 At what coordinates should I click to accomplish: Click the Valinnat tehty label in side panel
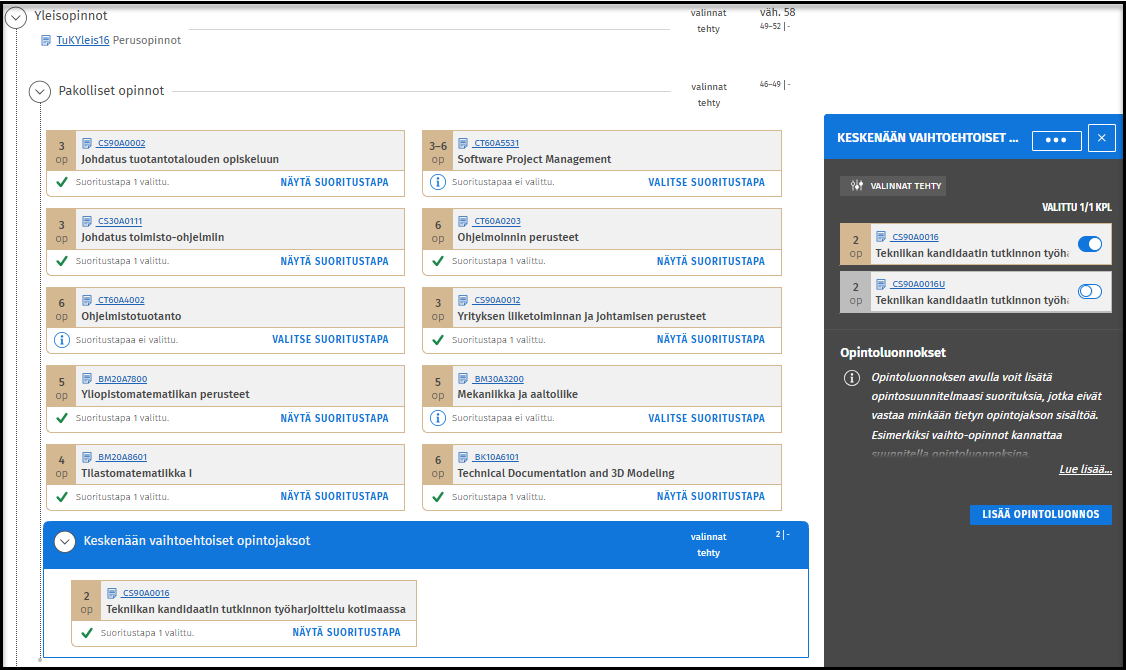[892, 186]
